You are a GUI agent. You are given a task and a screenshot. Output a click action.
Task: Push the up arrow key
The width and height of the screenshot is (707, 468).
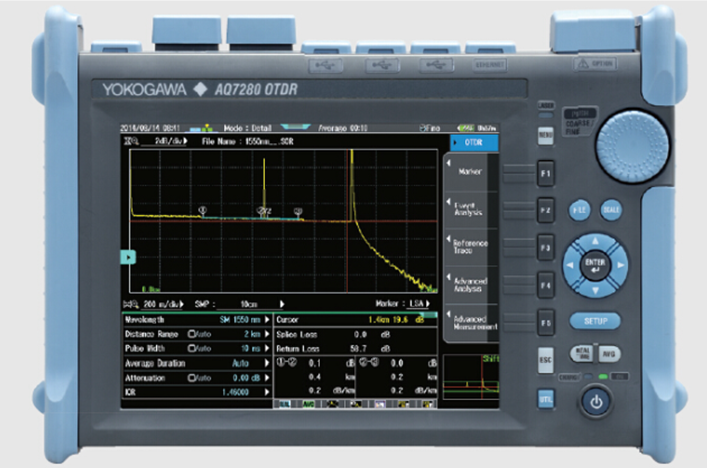pyautogui.click(x=595, y=241)
